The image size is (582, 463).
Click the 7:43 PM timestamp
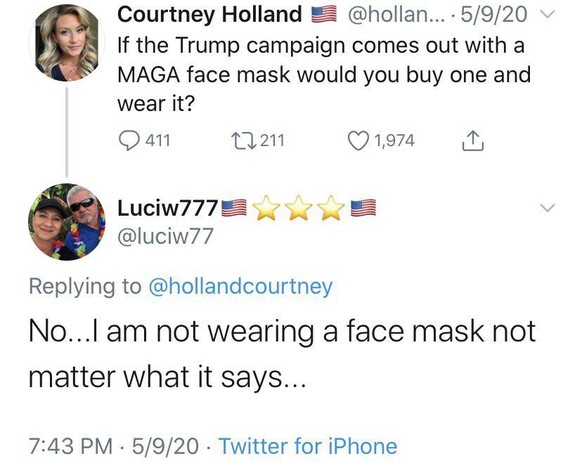click(x=71, y=446)
